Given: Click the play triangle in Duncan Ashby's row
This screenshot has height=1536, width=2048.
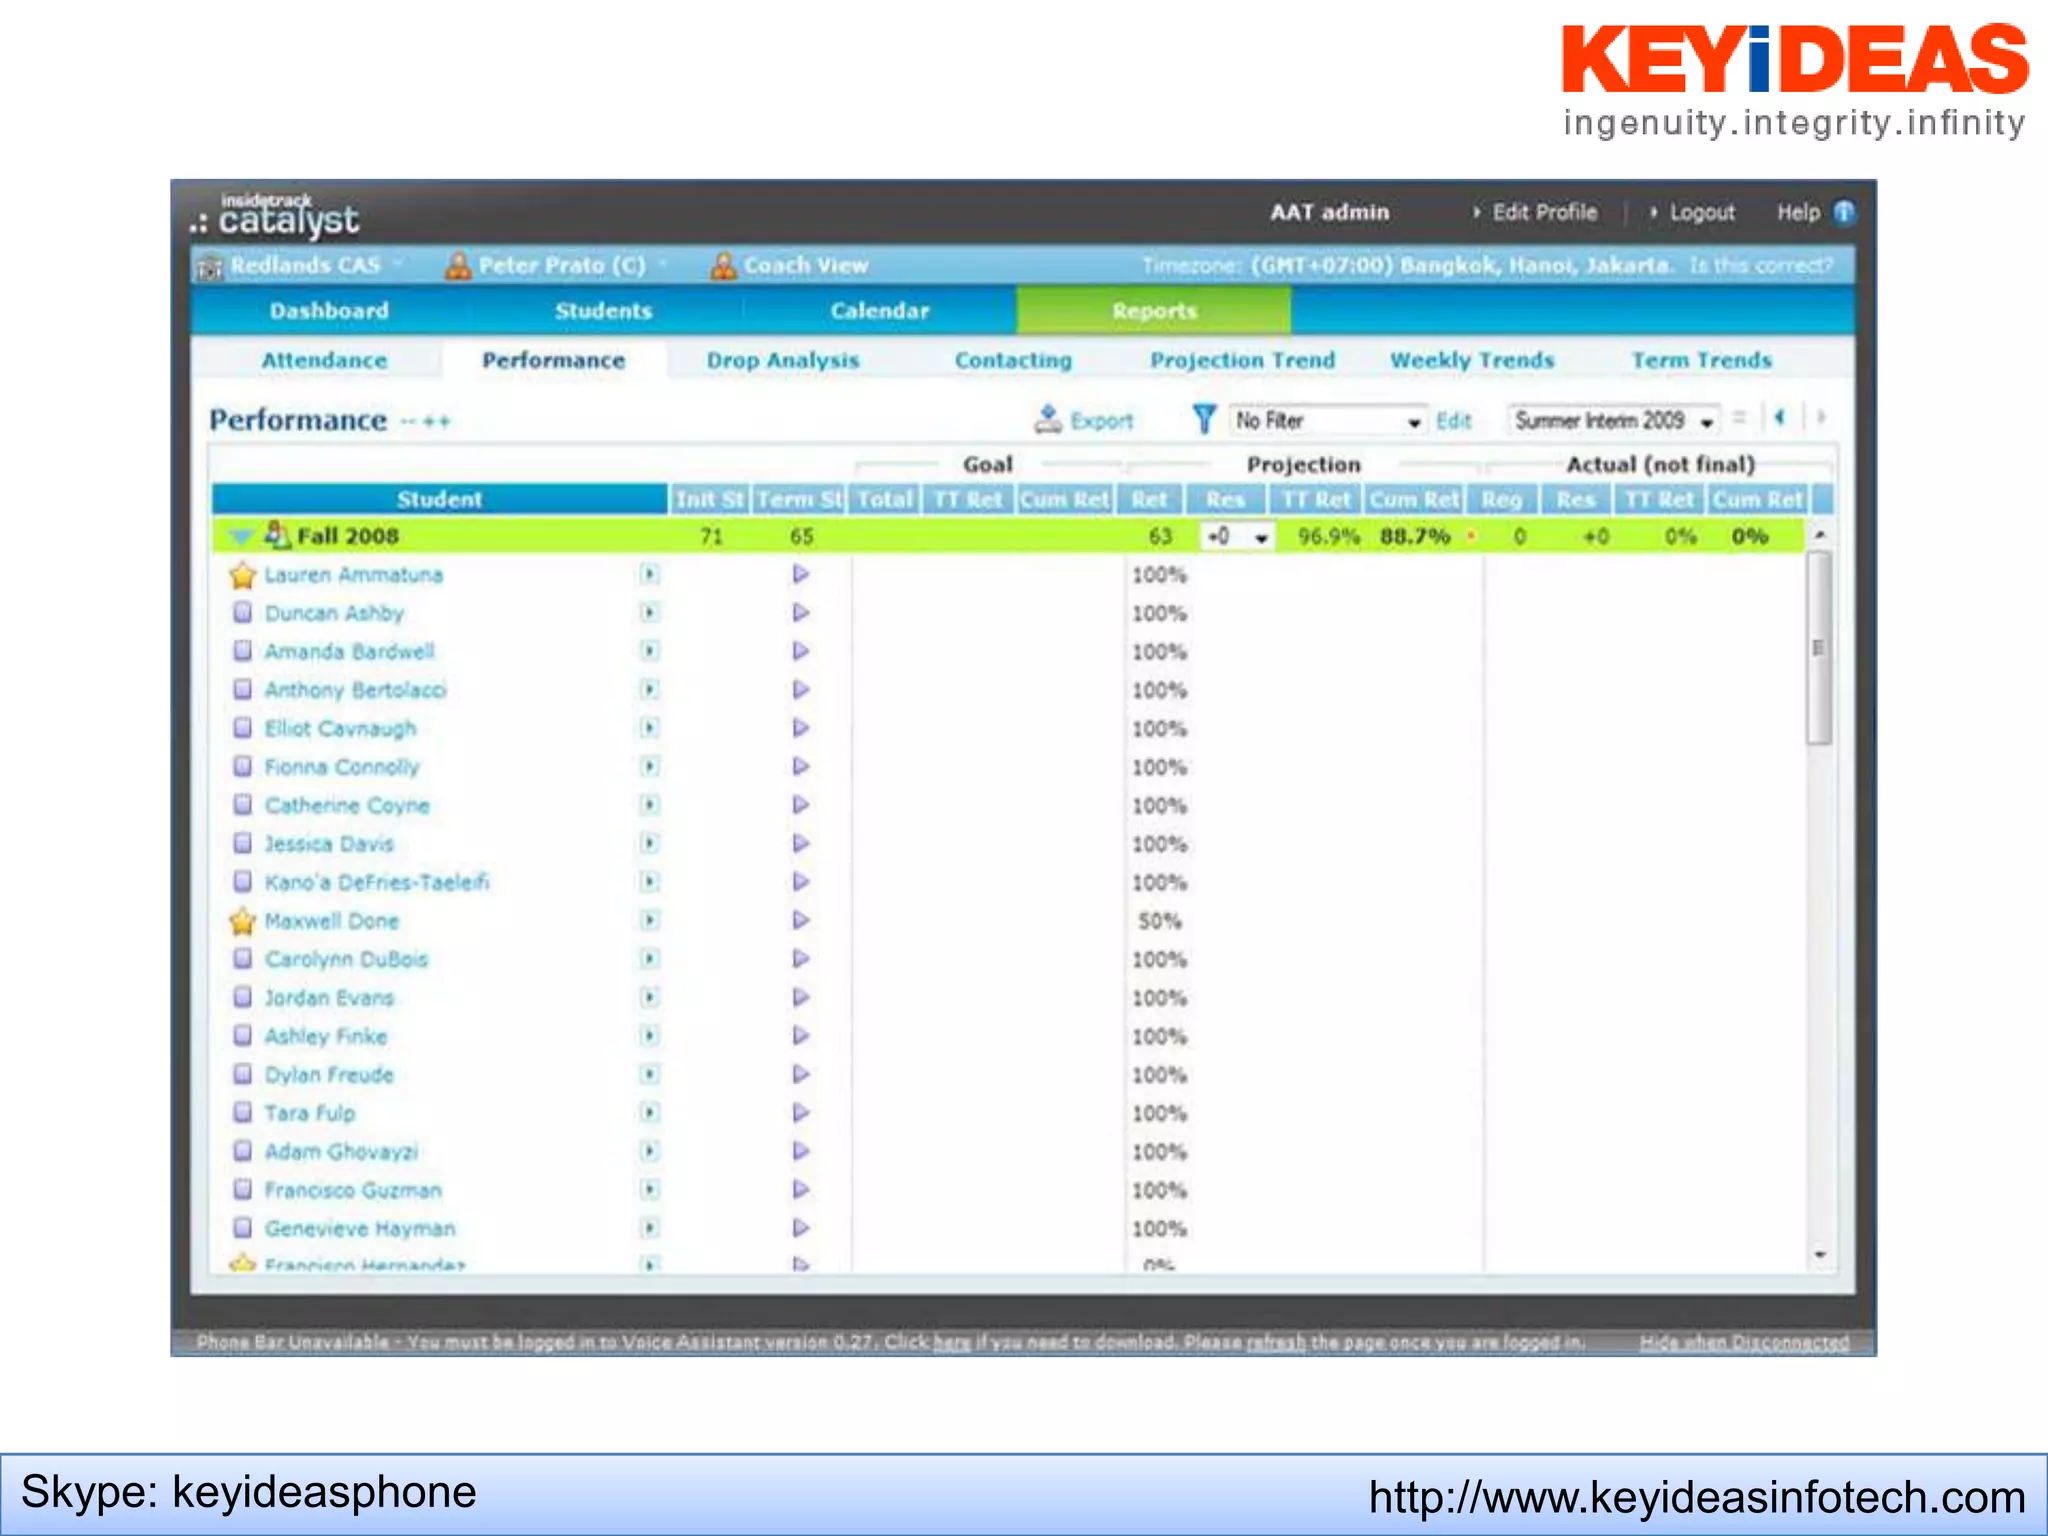Looking at the screenshot, I should (x=801, y=612).
